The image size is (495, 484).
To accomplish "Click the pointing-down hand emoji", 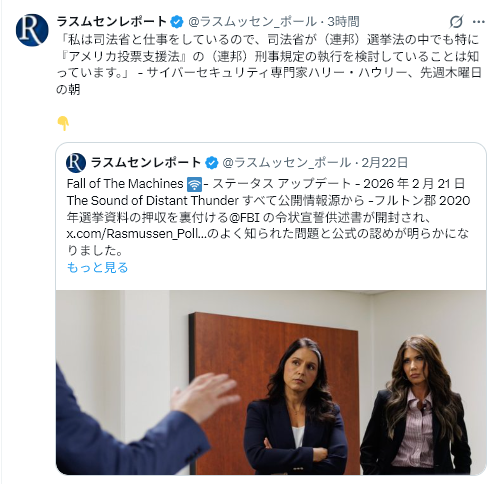I will [63, 124].
